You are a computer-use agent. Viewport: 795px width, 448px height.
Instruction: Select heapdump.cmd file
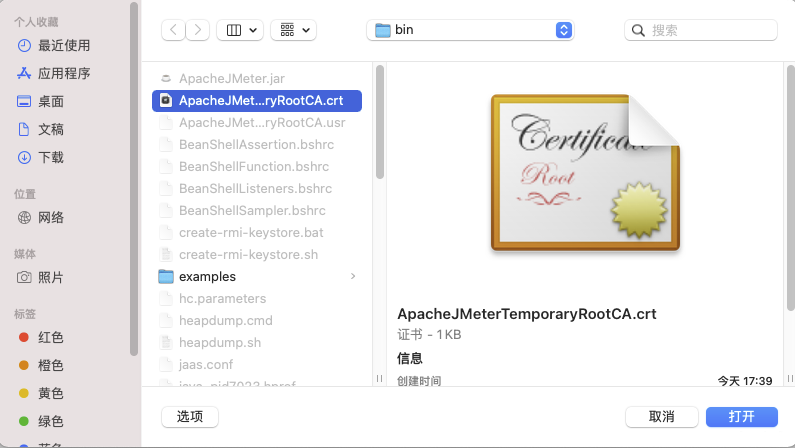(x=257, y=320)
